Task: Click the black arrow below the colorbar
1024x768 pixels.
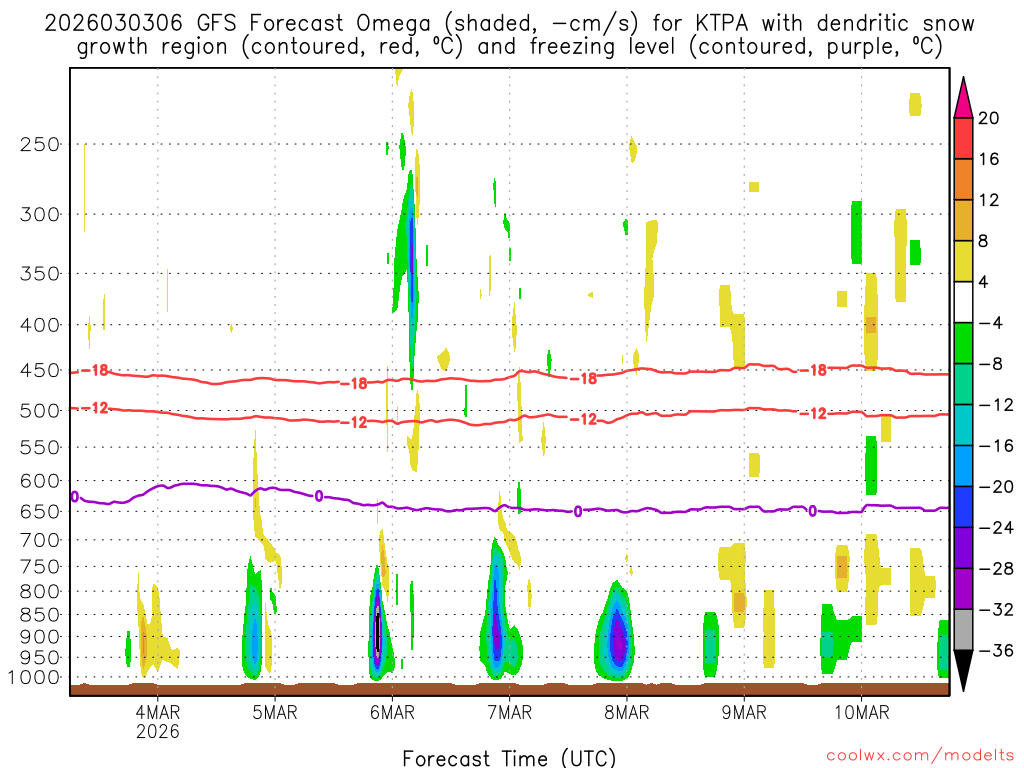Action: 963,671
